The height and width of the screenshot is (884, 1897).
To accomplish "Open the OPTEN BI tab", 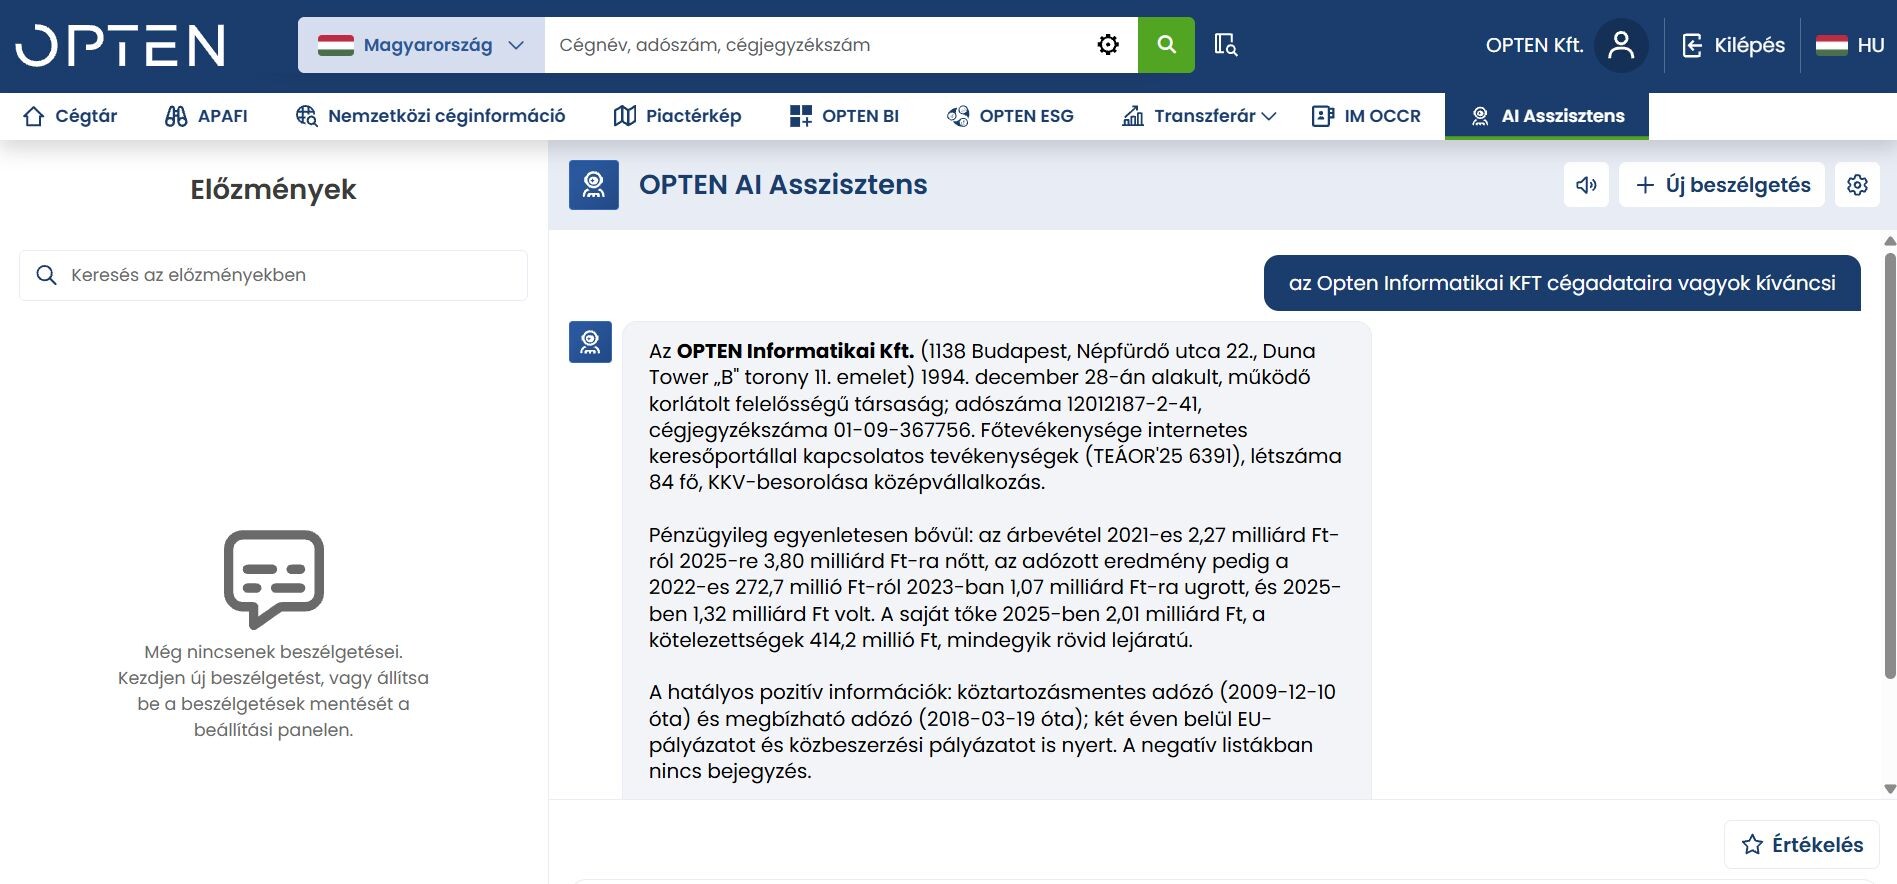I will click(844, 116).
